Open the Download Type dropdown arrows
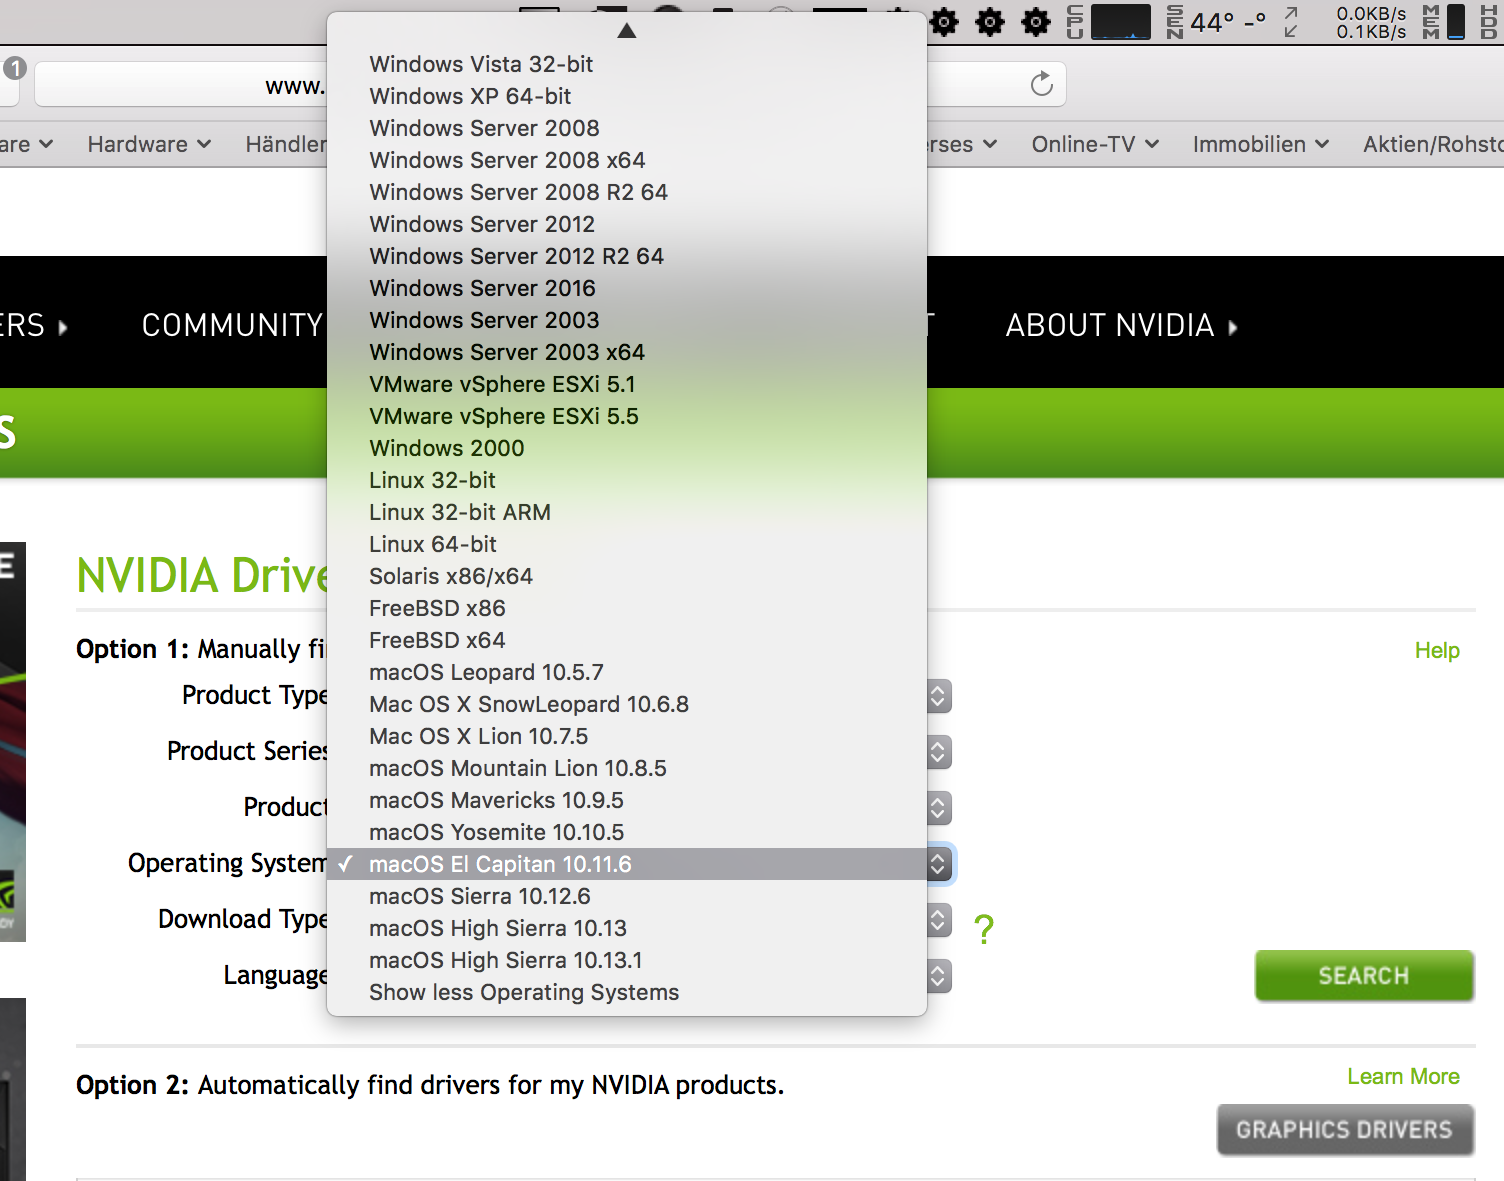 [938, 920]
